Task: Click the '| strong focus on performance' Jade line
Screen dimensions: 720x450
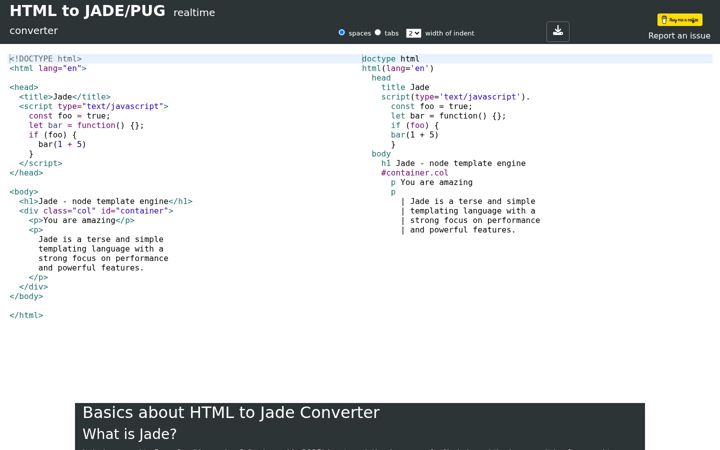Action: point(470,220)
